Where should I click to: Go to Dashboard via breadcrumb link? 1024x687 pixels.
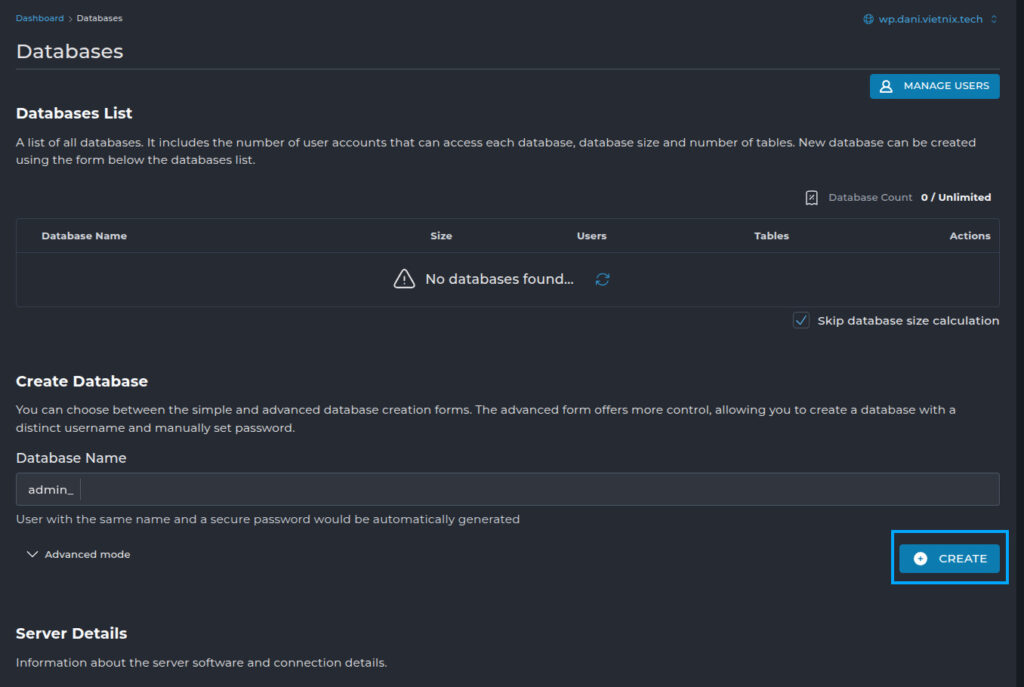tap(40, 18)
